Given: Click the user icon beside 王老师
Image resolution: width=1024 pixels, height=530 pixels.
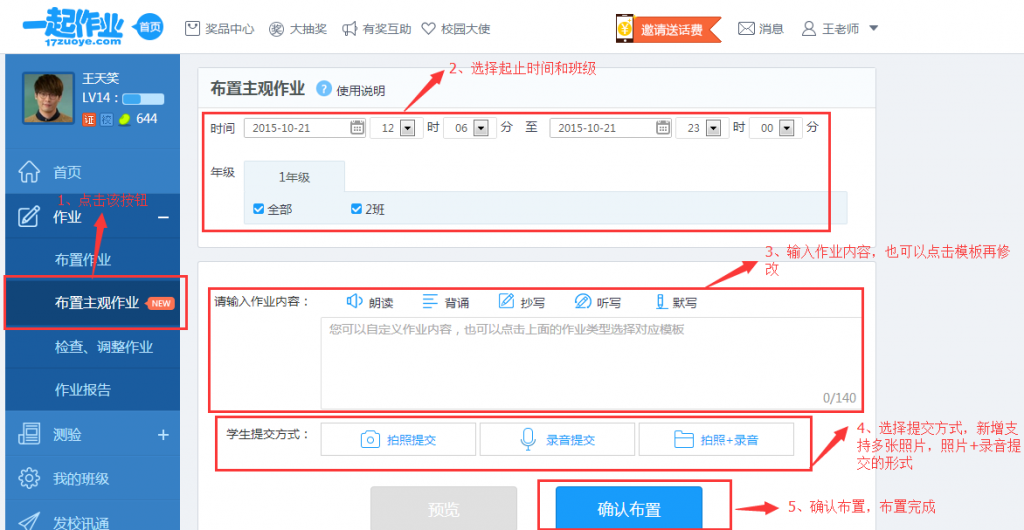Looking at the screenshot, I should point(809,29).
